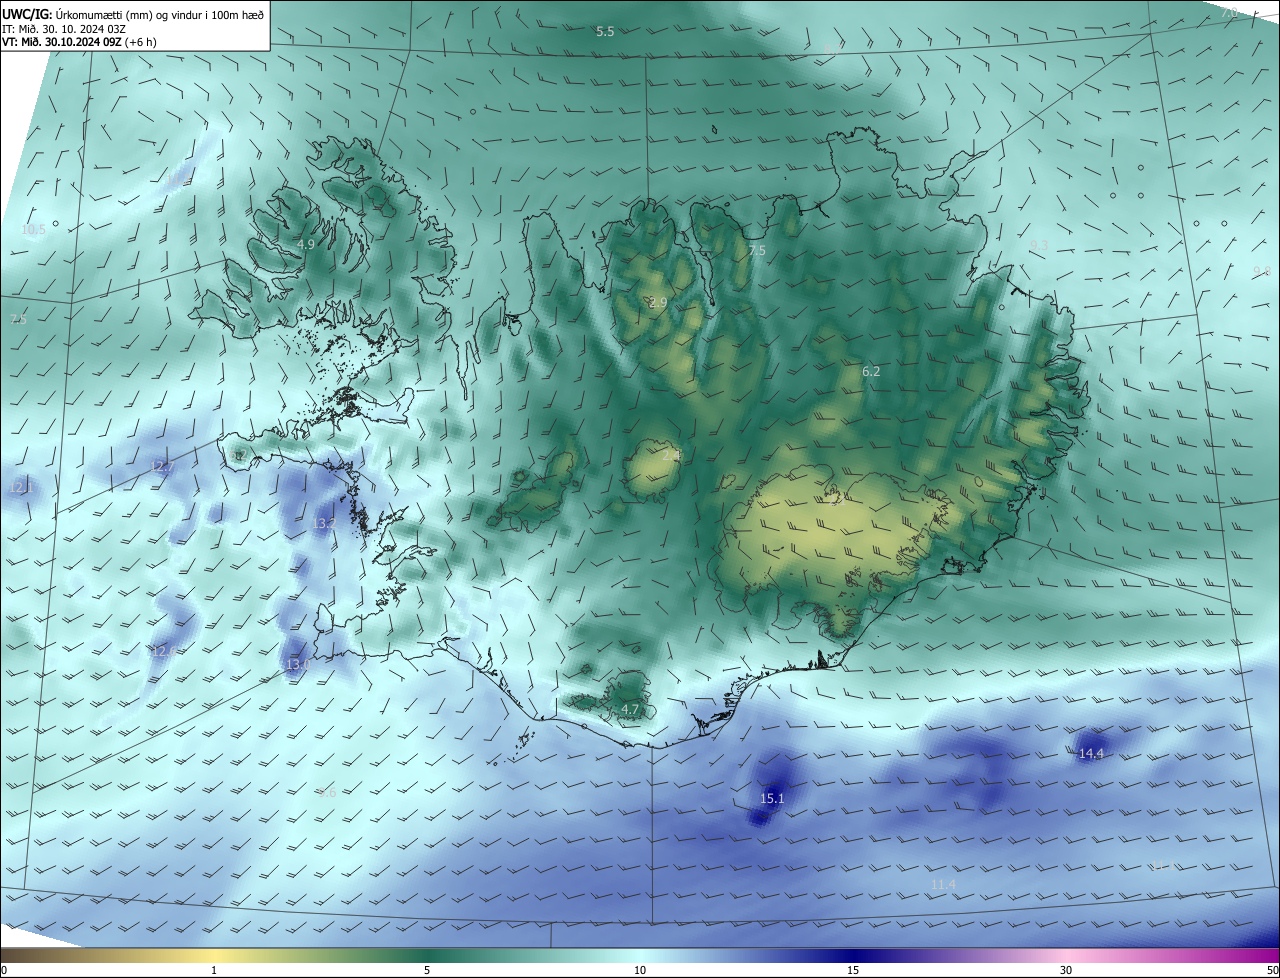Click the "13.0" value label
This screenshot has height=978, width=1280.
pos(299,664)
